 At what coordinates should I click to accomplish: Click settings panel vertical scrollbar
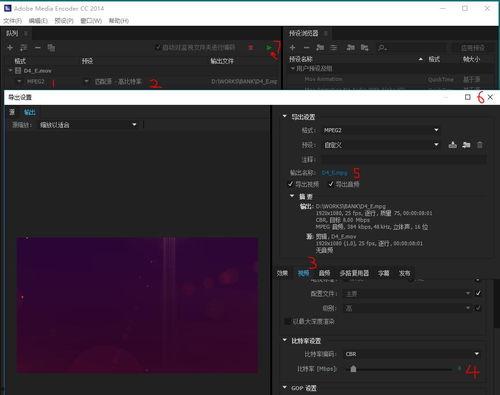[496, 303]
